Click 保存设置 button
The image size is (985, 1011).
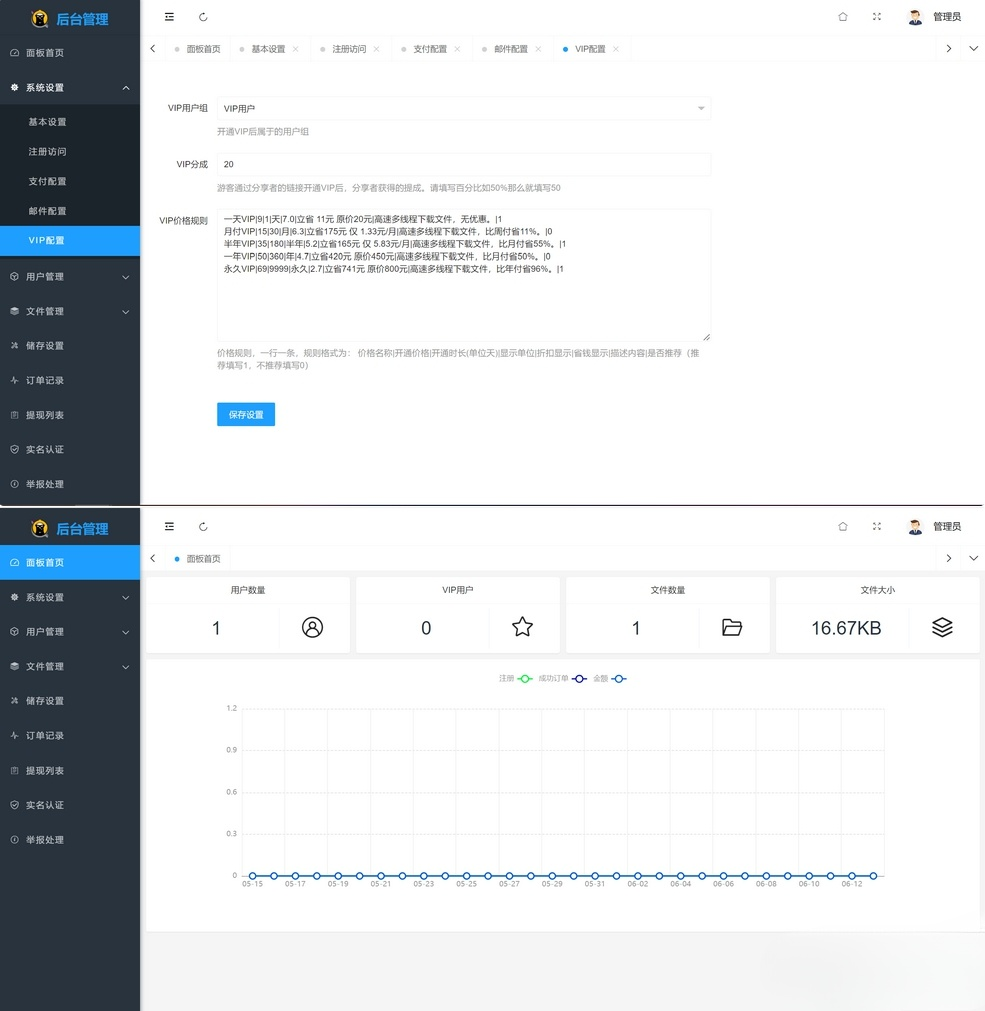coord(246,415)
